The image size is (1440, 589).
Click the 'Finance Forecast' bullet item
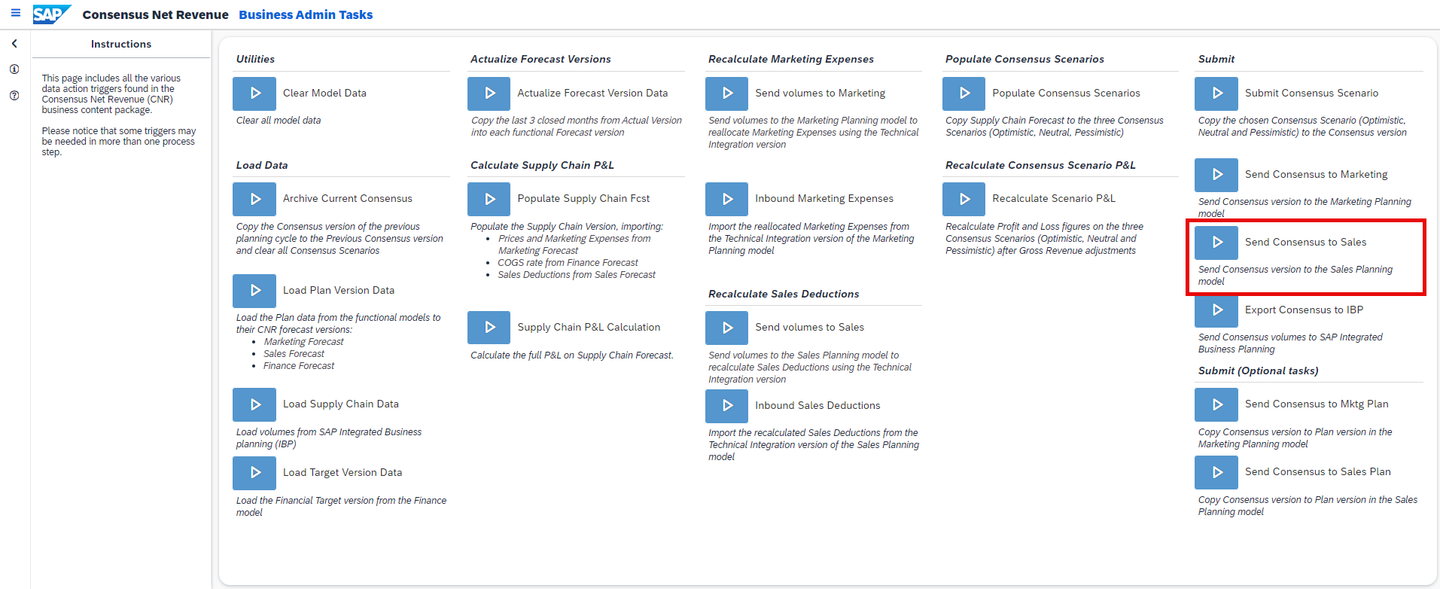(x=299, y=365)
